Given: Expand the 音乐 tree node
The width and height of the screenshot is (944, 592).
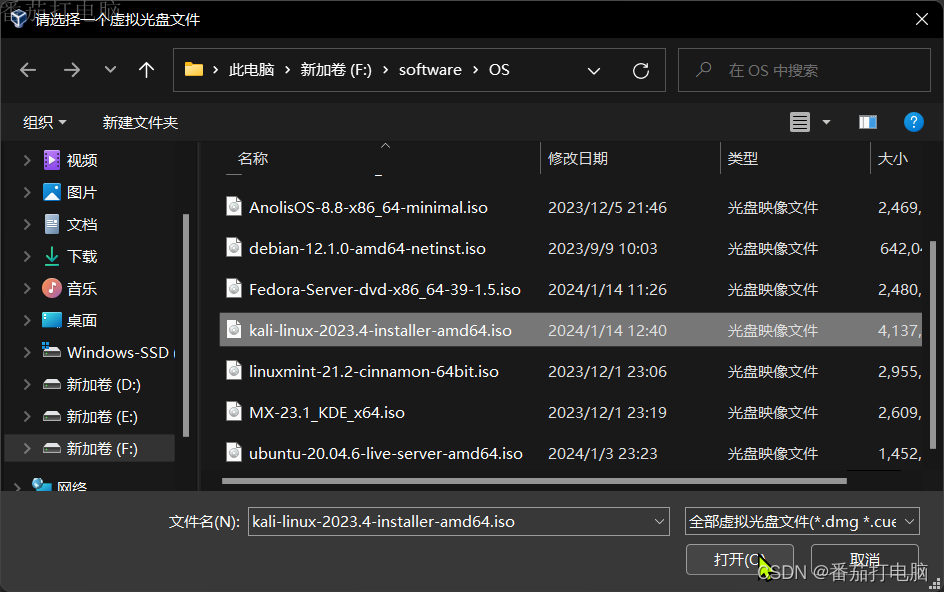Looking at the screenshot, I should click(x=26, y=288).
